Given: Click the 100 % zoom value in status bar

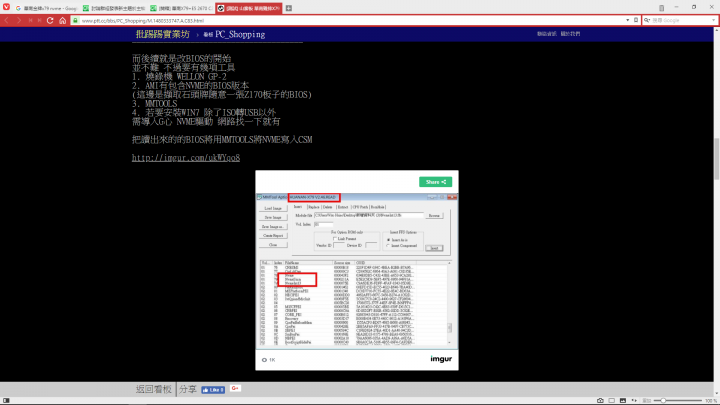Looking at the screenshot, I should click(x=711, y=401).
